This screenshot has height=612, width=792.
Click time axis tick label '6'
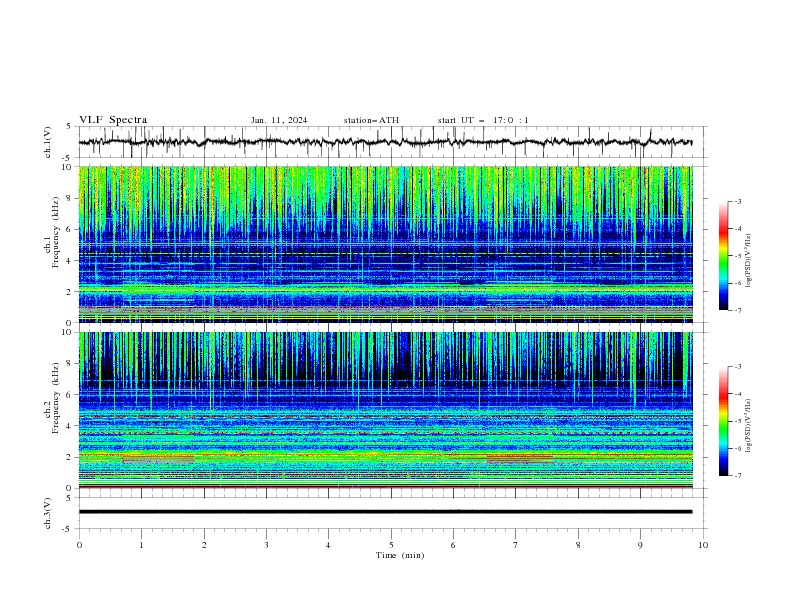point(453,545)
